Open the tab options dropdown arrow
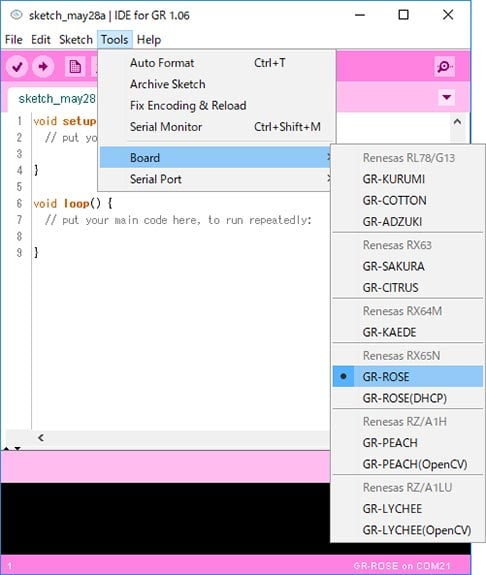This screenshot has width=486, height=575. (x=446, y=97)
